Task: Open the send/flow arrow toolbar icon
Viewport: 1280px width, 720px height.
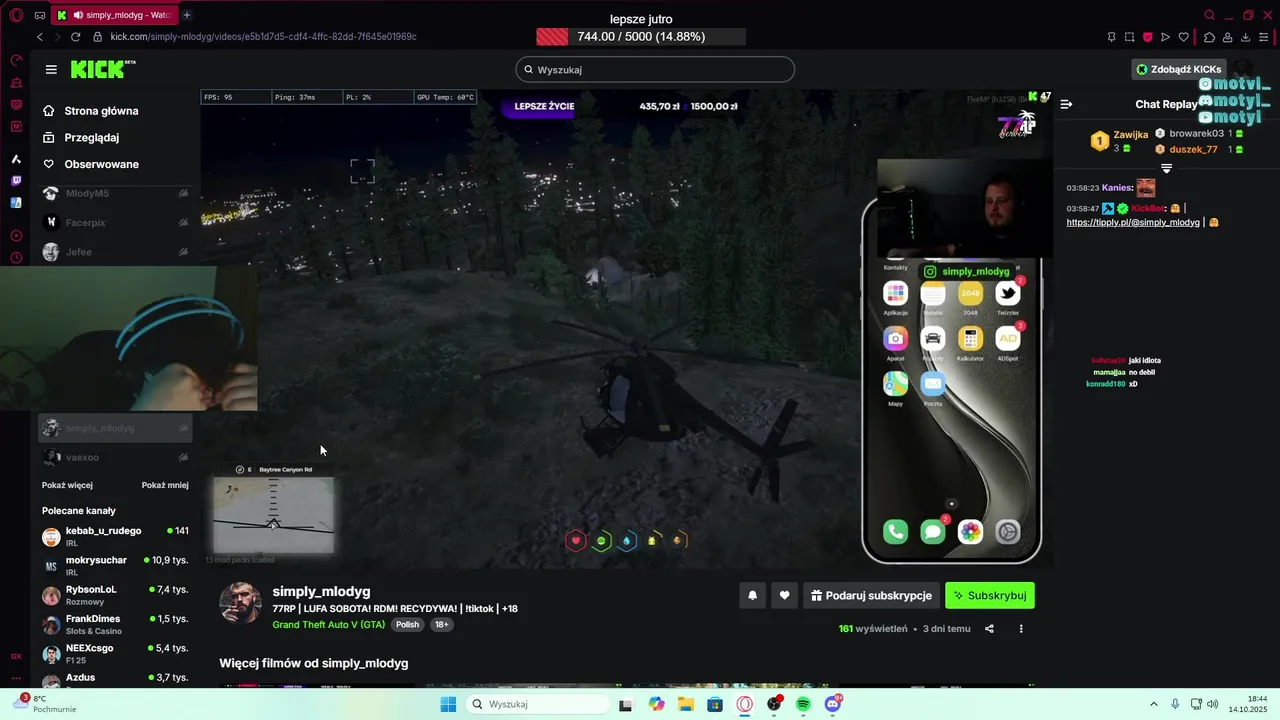Action: coord(1165,37)
